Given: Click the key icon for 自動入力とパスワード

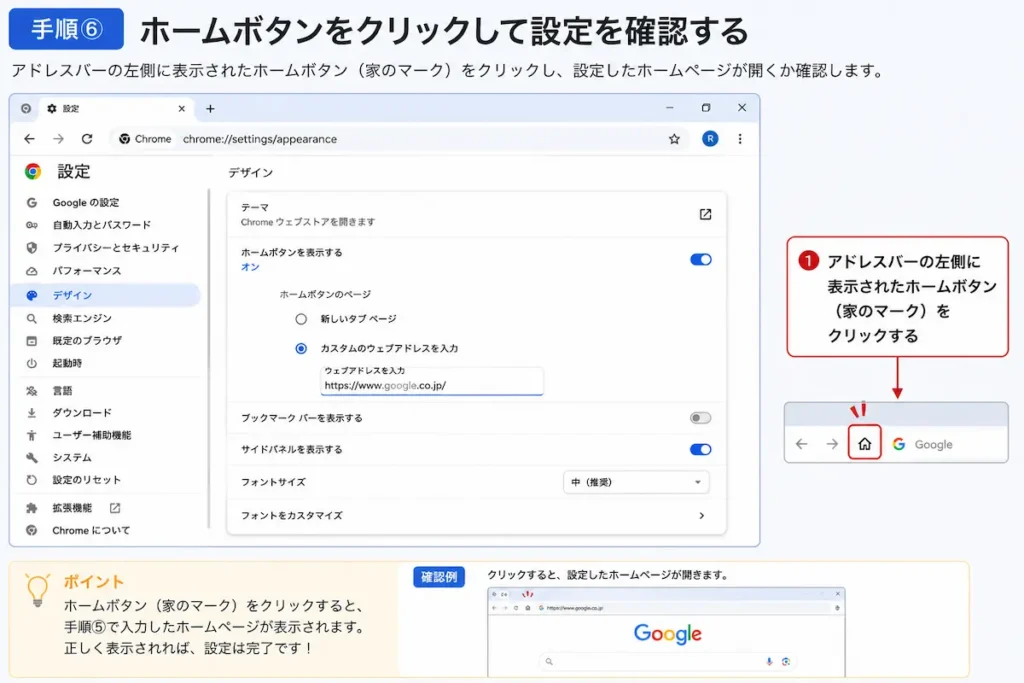Looking at the screenshot, I should pos(31,225).
